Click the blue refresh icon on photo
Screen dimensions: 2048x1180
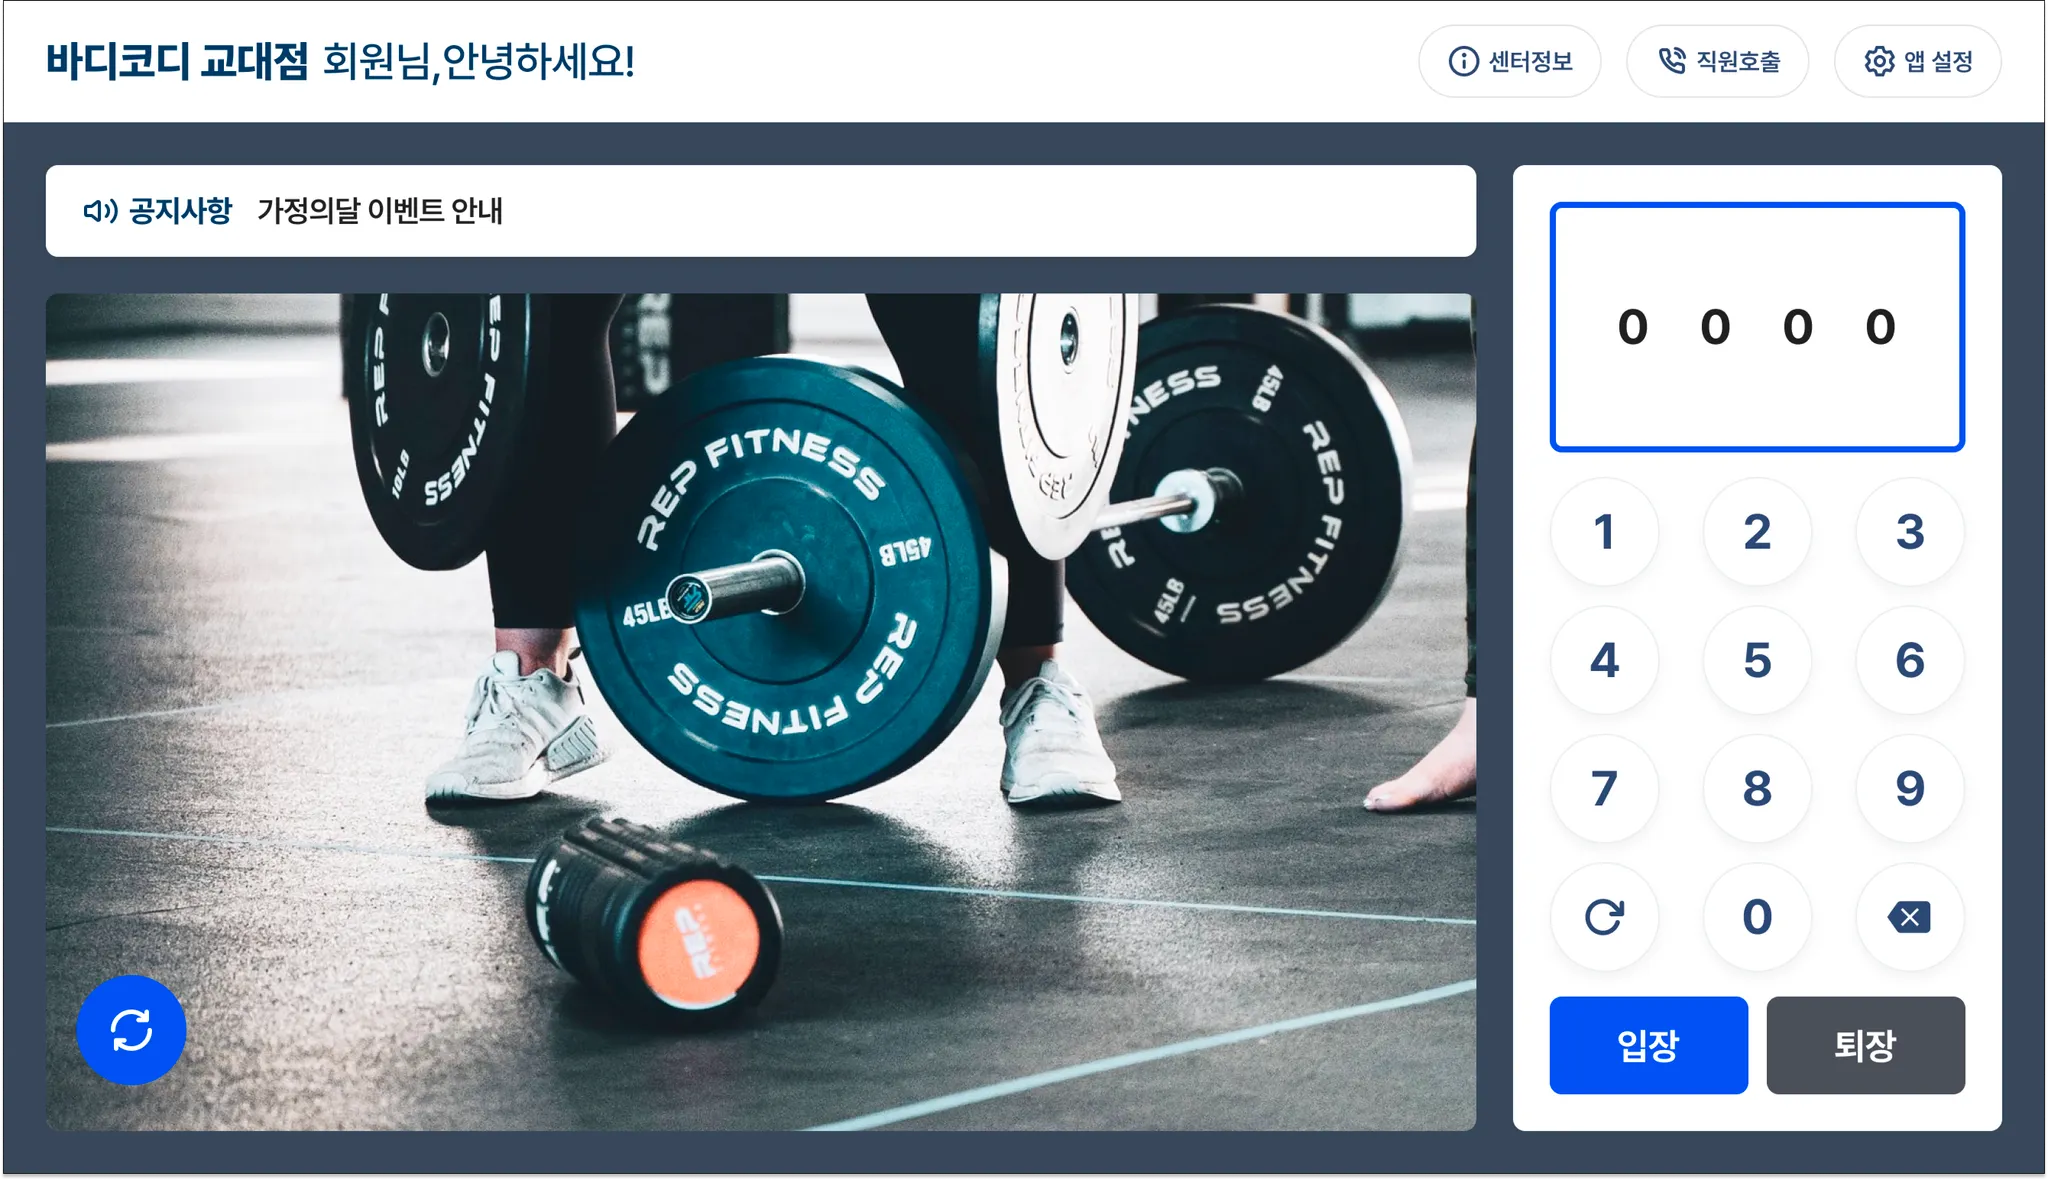click(x=131, y=1029)
